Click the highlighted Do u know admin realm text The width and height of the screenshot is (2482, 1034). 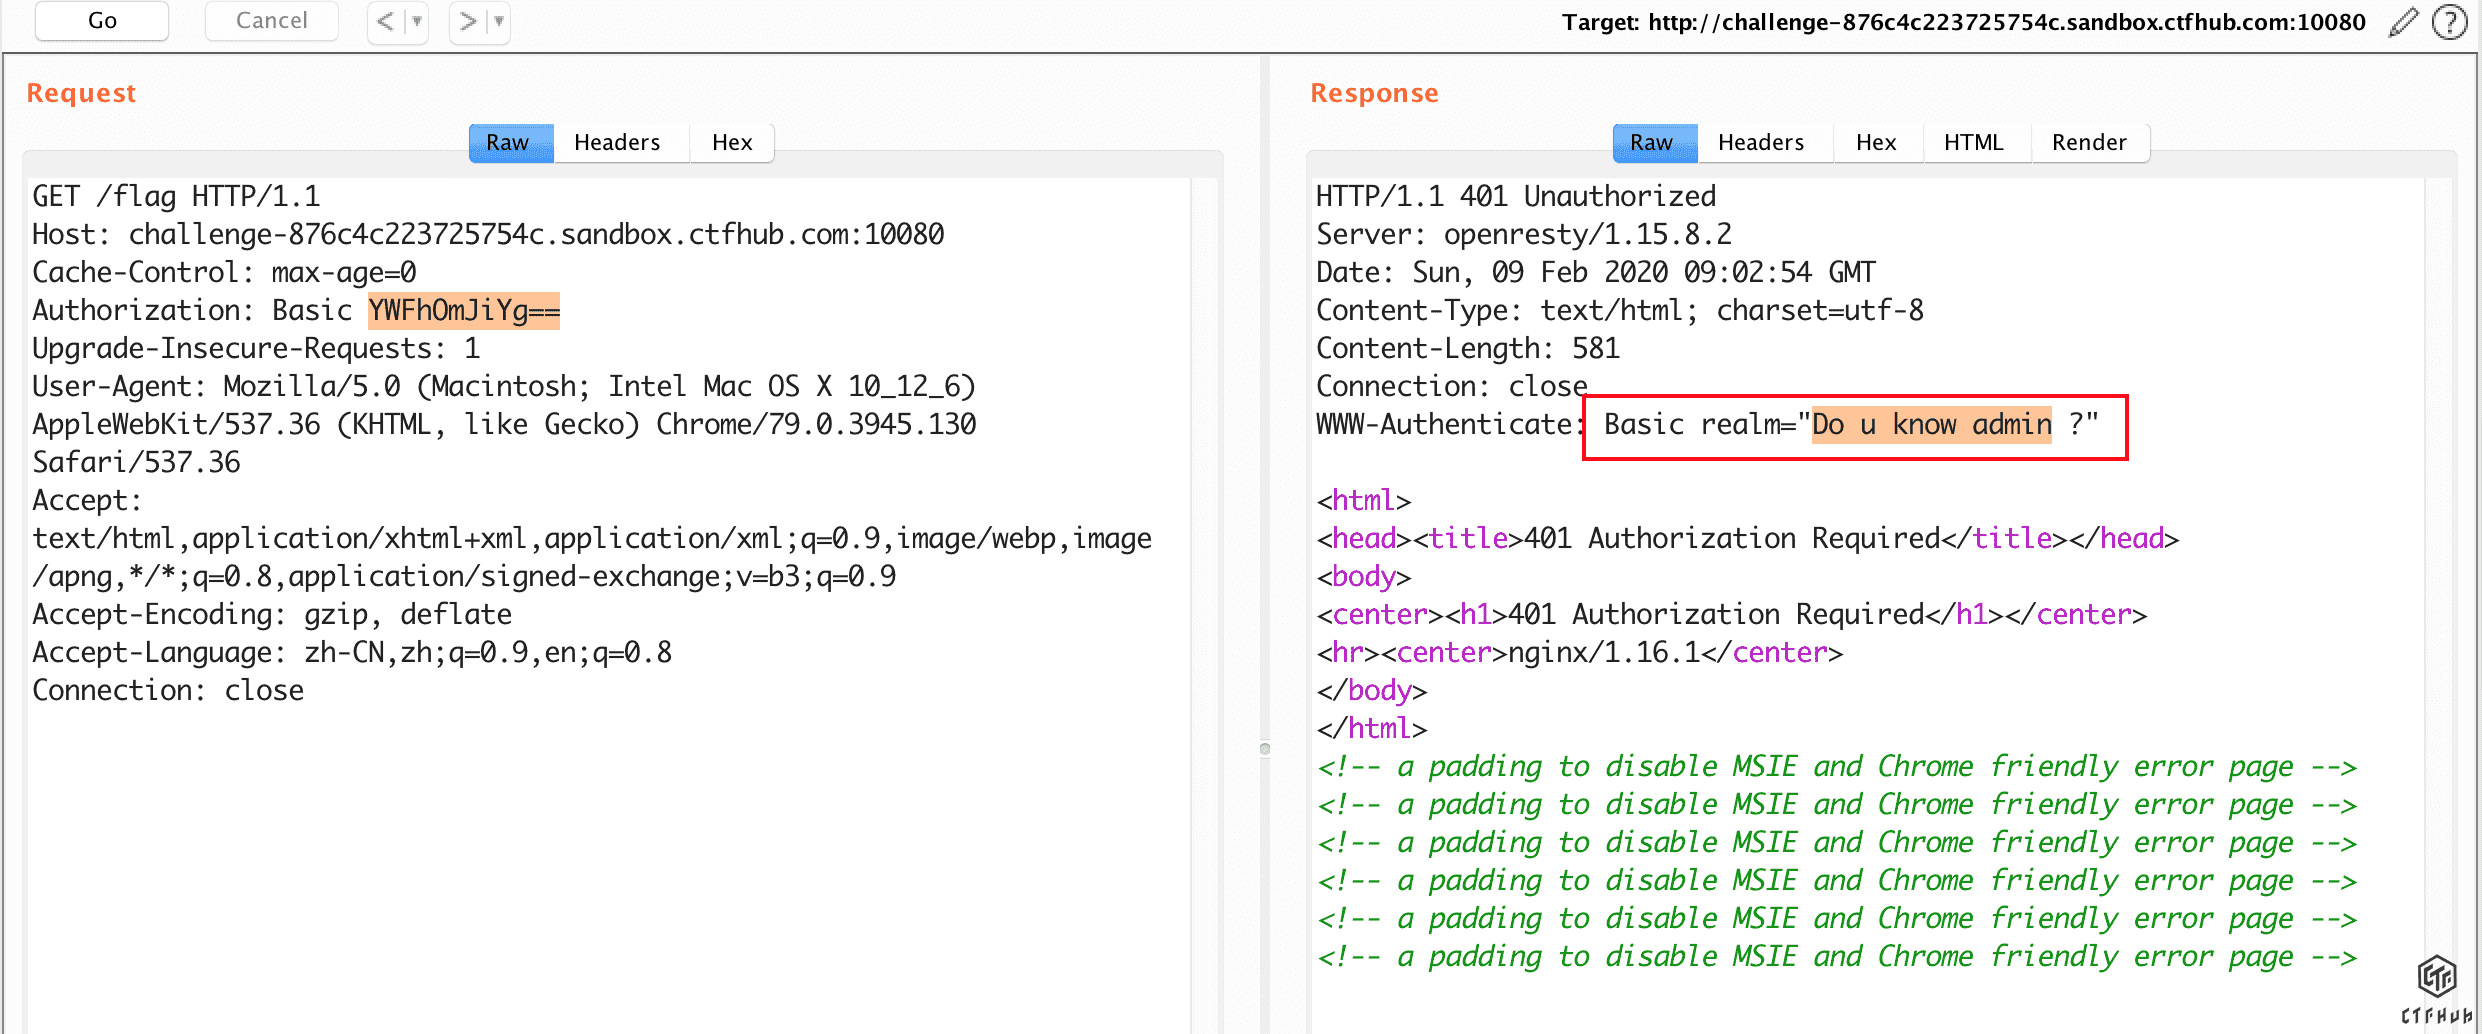point(1932,425)
